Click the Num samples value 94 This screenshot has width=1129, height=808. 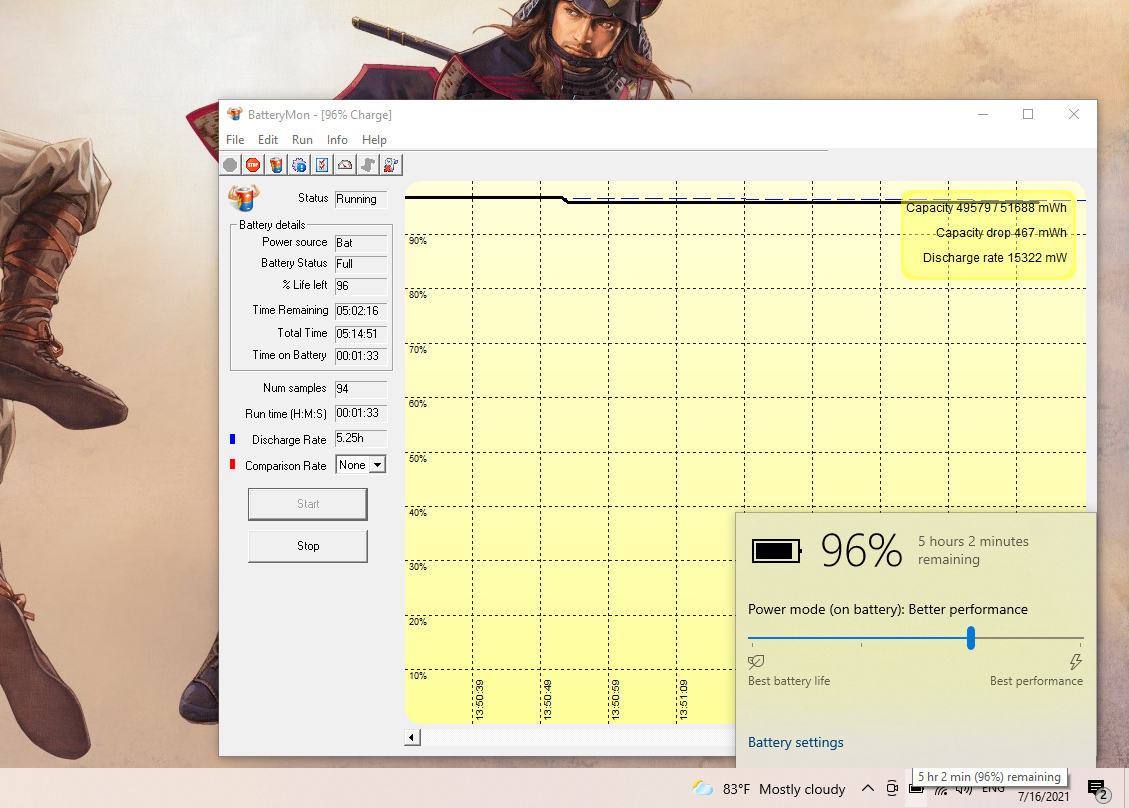[361, 389]
